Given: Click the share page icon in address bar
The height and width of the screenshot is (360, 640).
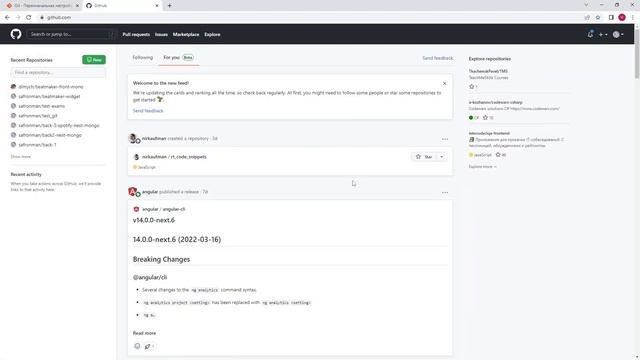Looking at the screenshot, I should coord(587,18).
